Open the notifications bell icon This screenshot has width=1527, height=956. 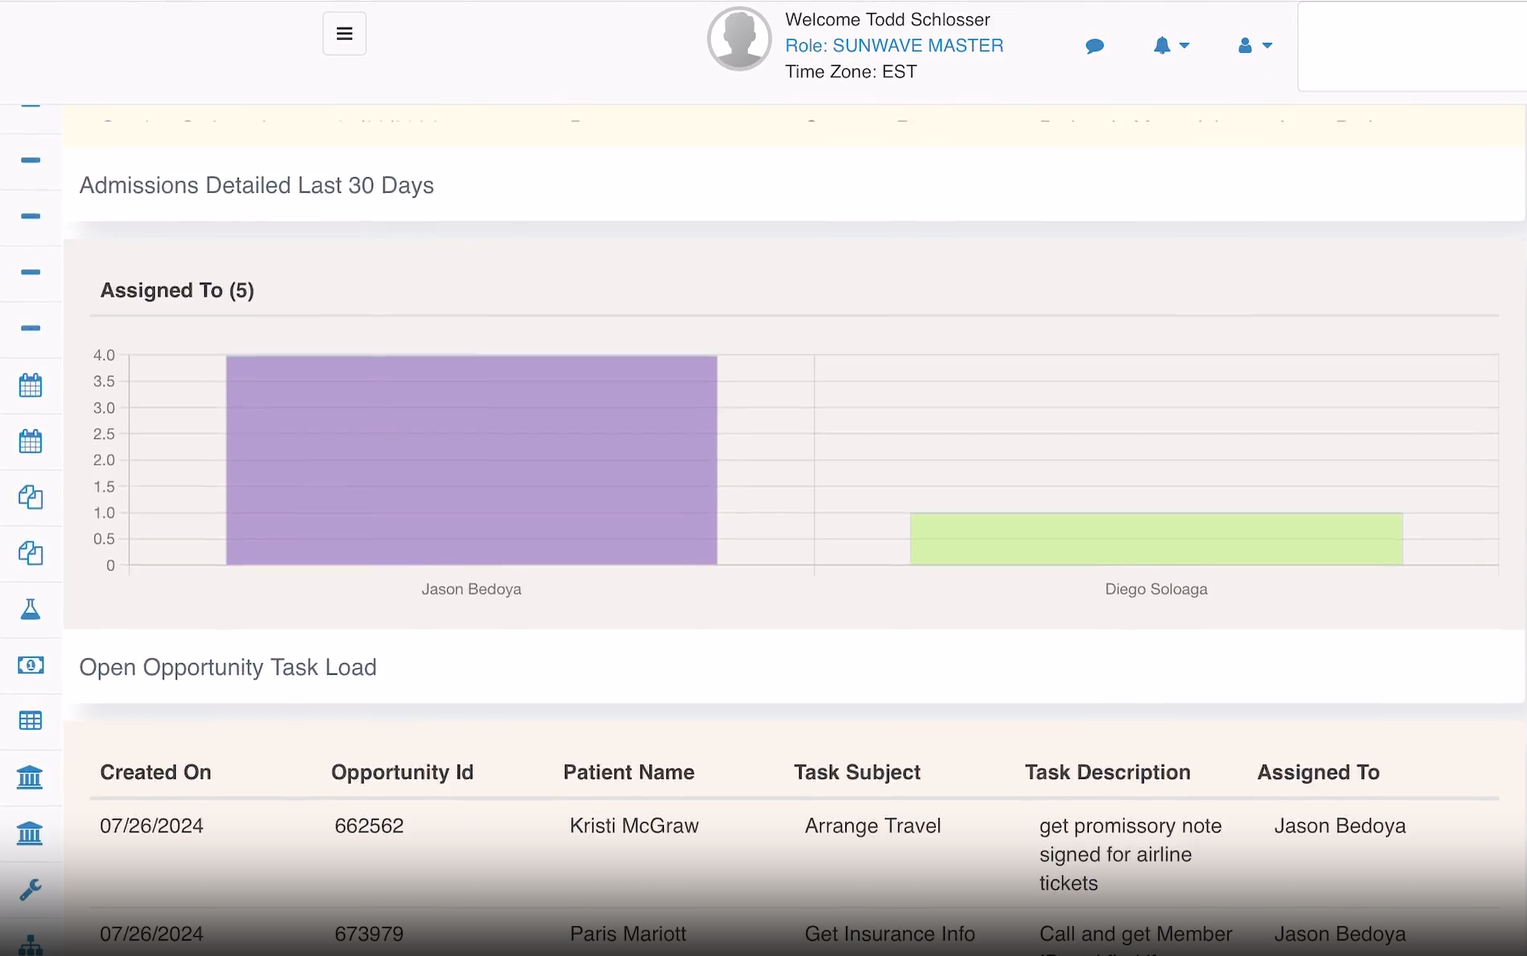(1161, 45)
